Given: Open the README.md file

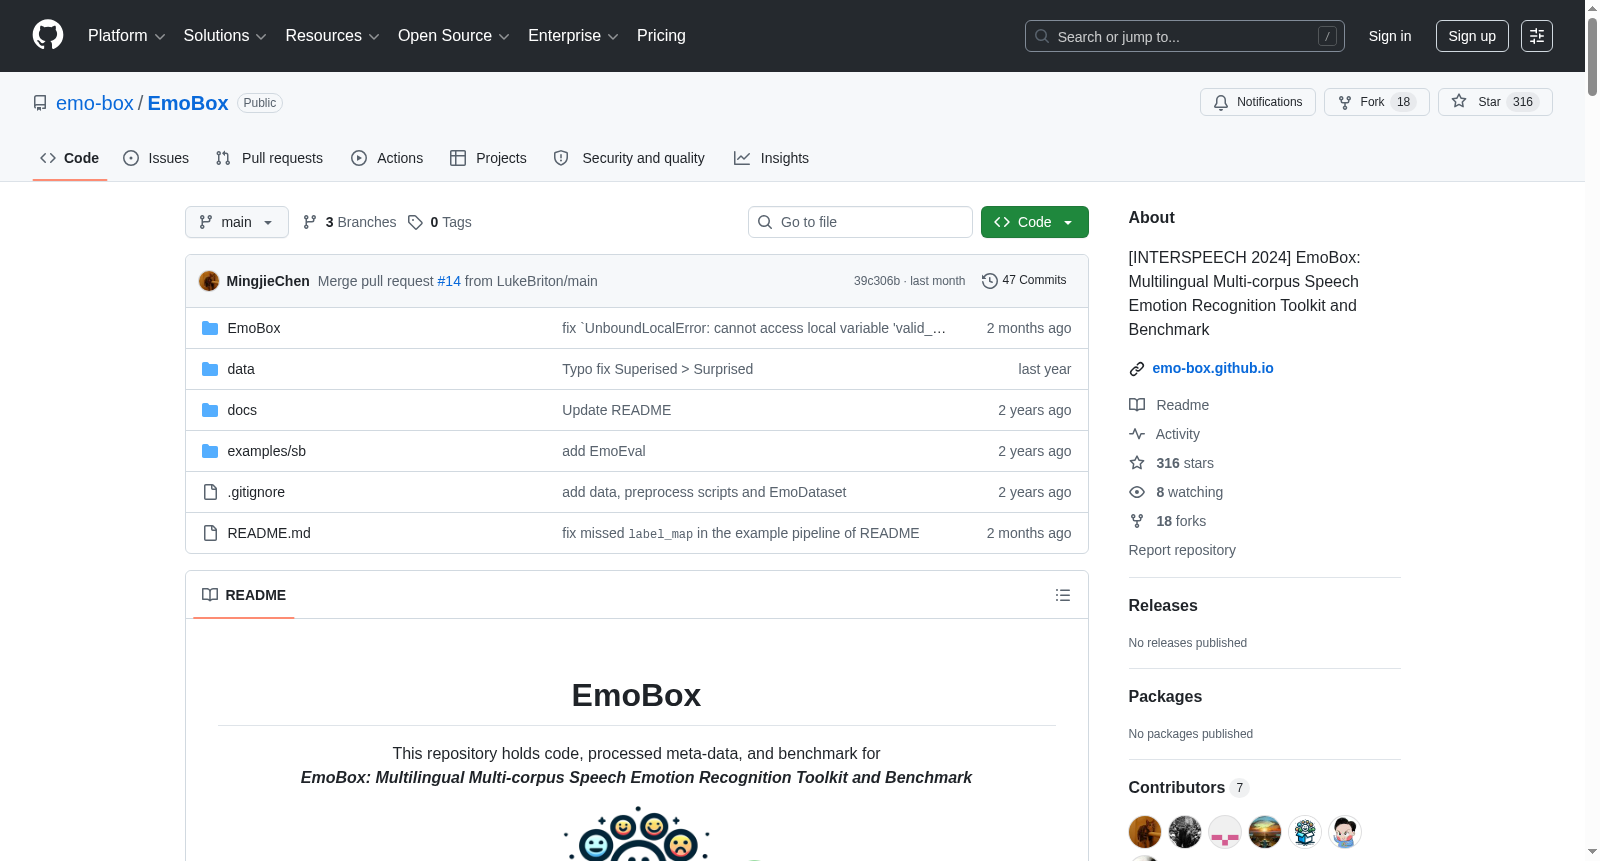Looking at the screenshot, I should (269, 533).
